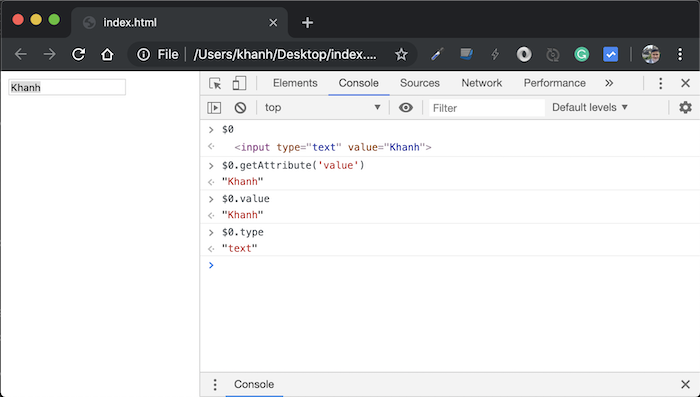Click the Khanh text input on page
Screen dimensions: 700x397
coord(67,87)
